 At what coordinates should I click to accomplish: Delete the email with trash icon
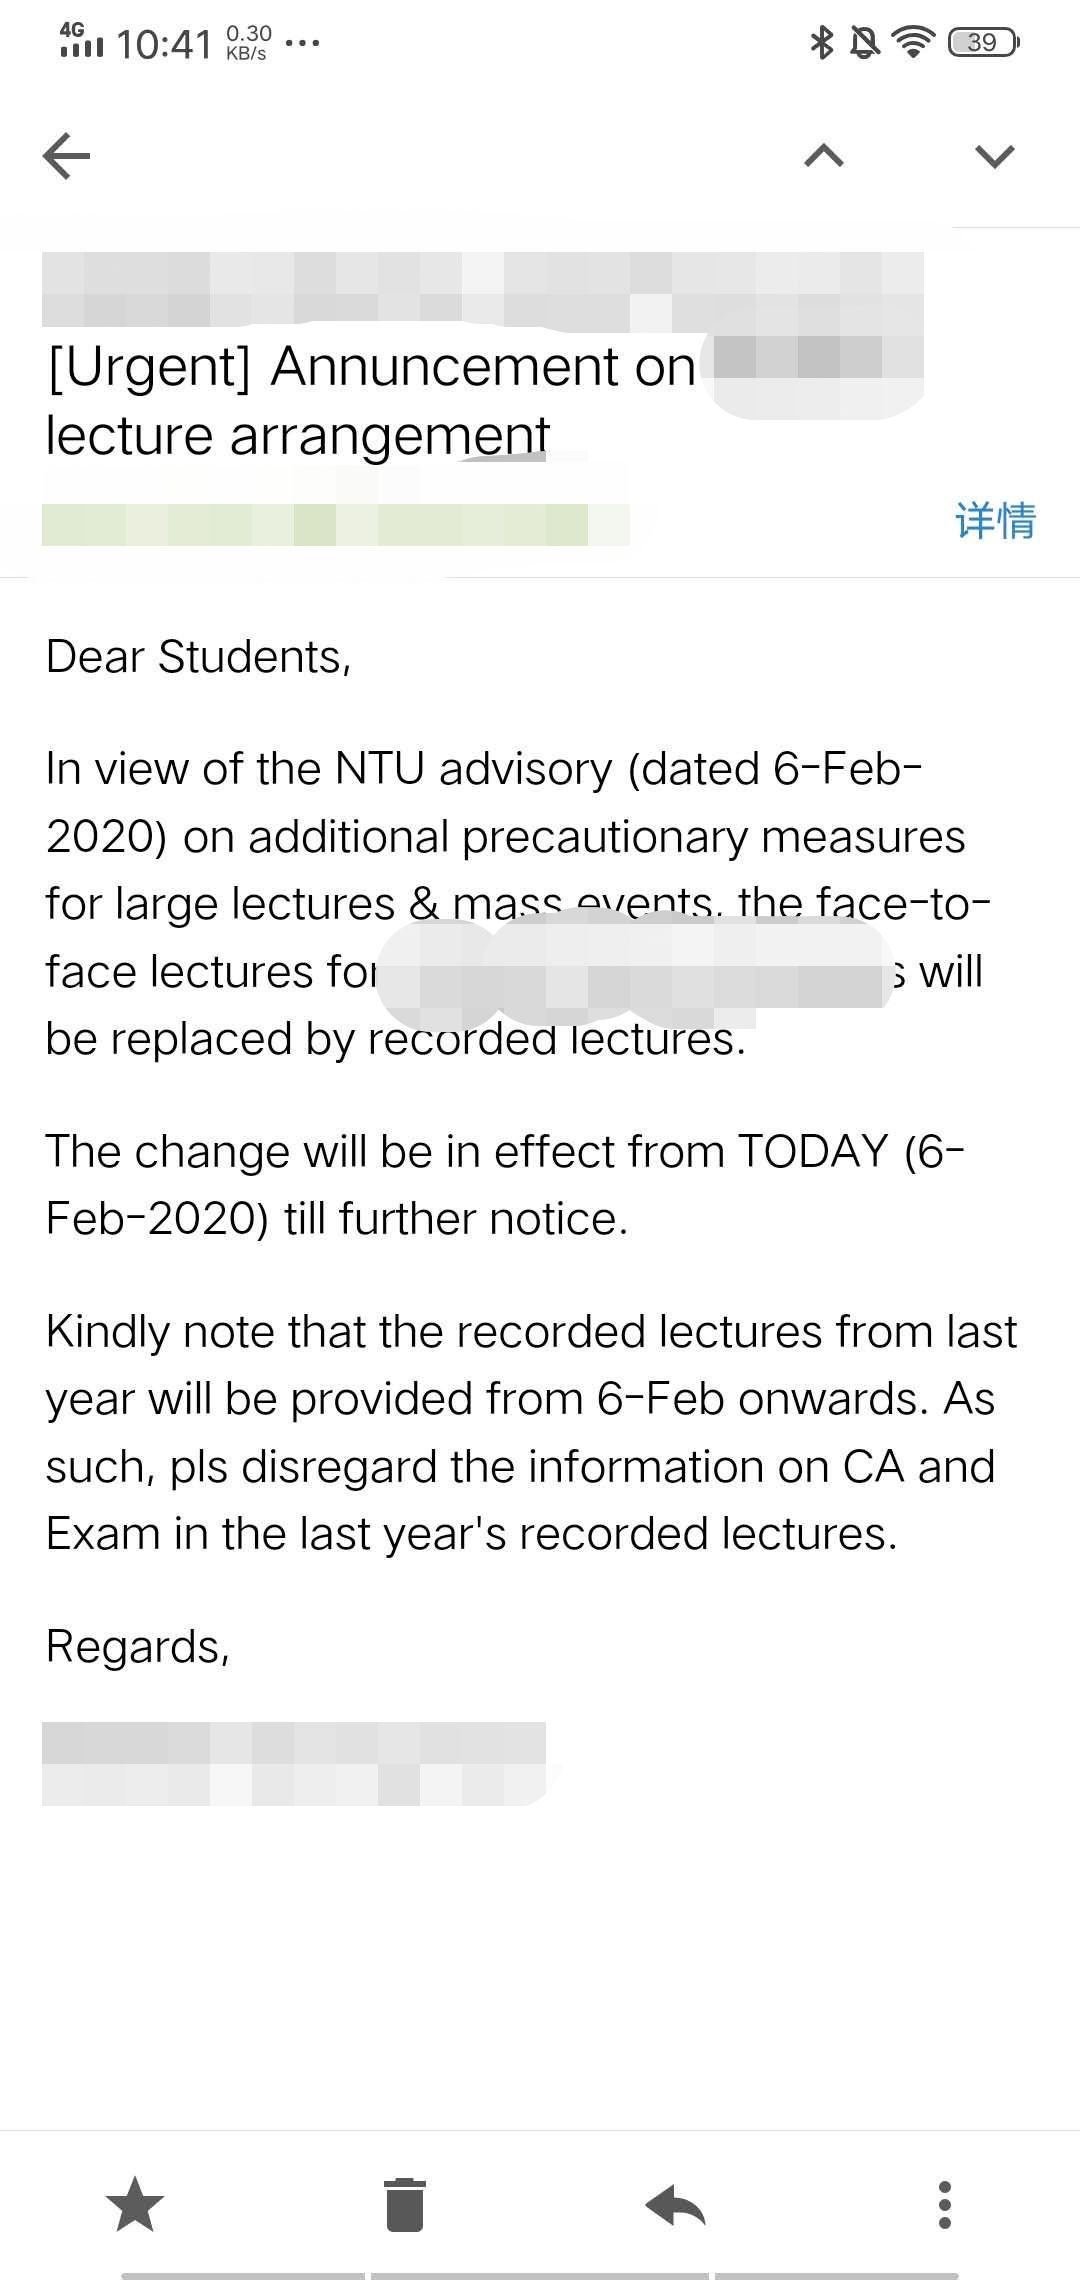pos(405,2204)
